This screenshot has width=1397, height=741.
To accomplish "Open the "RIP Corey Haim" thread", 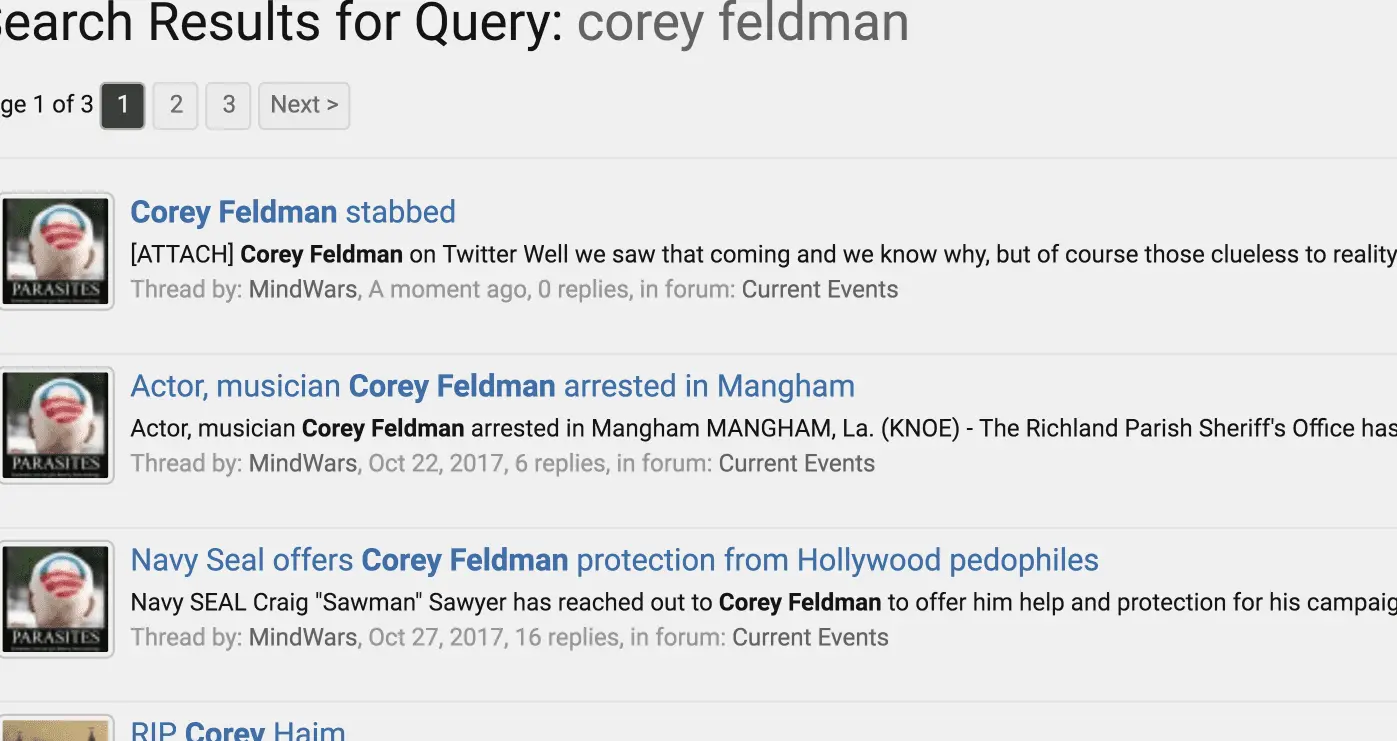I will pyautogui.click(x=238, y=730).
